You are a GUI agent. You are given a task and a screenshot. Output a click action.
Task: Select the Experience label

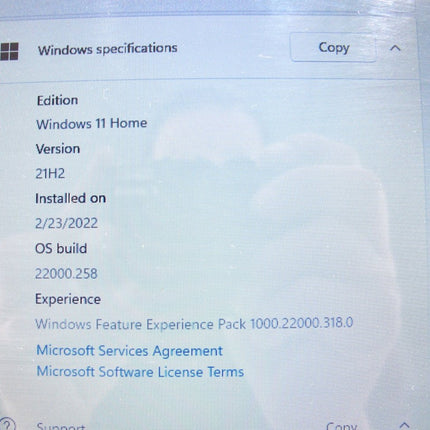(x=68, y=299)
